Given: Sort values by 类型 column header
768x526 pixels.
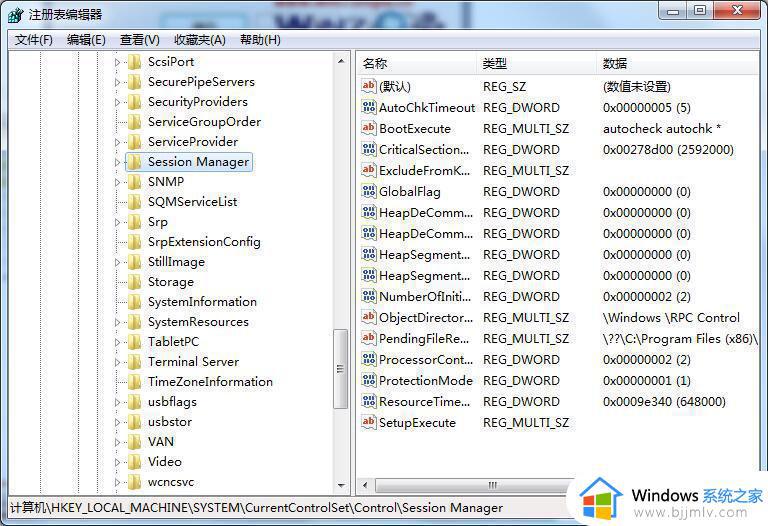Looking at the screenshot, I should 537,64.
